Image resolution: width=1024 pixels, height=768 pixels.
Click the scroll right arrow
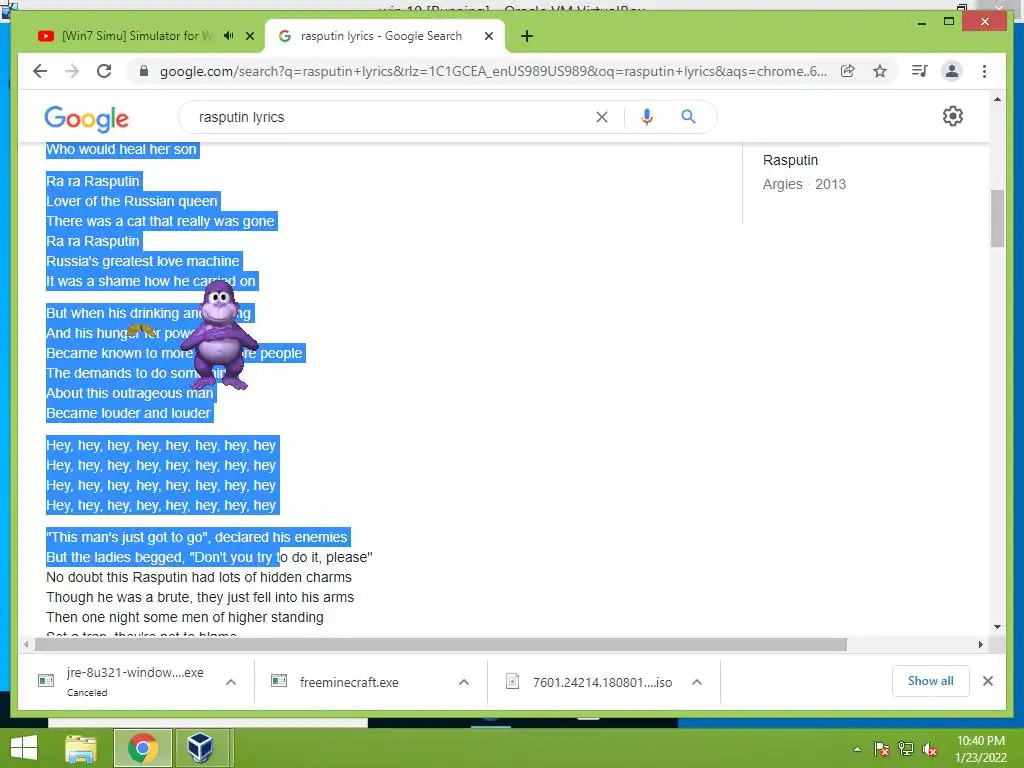coord(980,644)
